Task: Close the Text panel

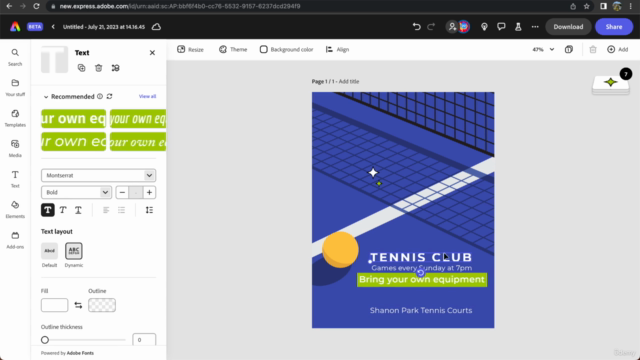Action: click(x=152, y=53)
